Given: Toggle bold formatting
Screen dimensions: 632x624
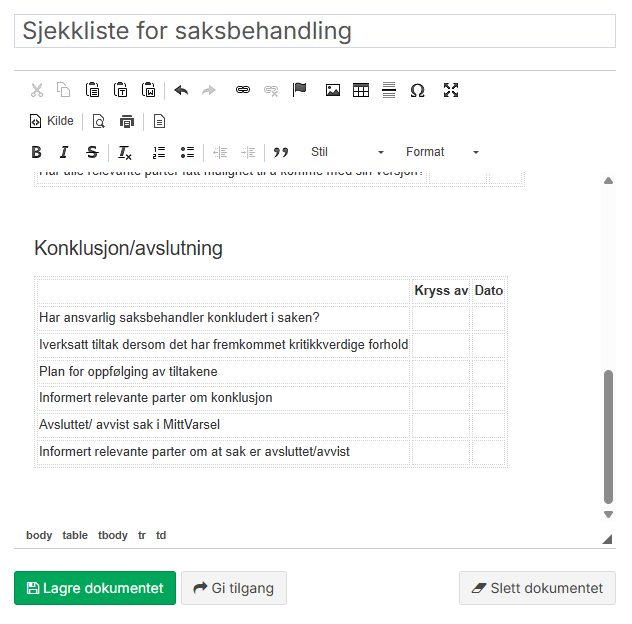Looking at the screenshot, I should 37,152.
